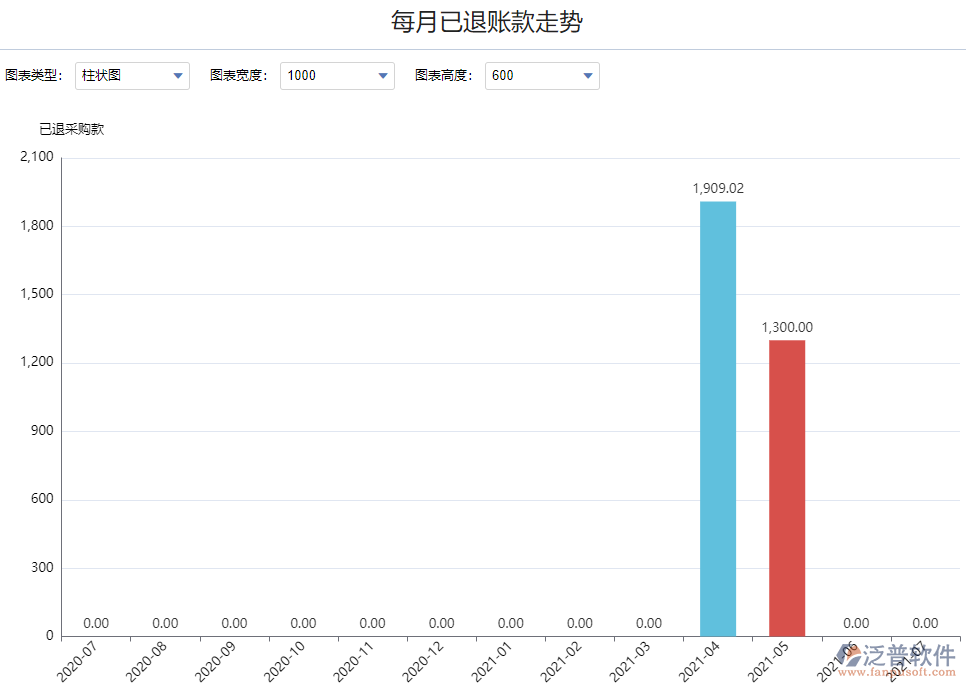Click the dropdown arrow beside 柱状图

pyautogui.click(x=178, y=75)
